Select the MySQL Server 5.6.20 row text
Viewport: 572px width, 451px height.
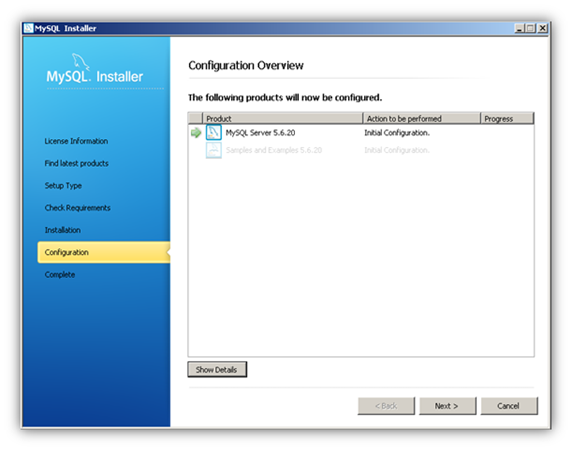tap(260, 133)
